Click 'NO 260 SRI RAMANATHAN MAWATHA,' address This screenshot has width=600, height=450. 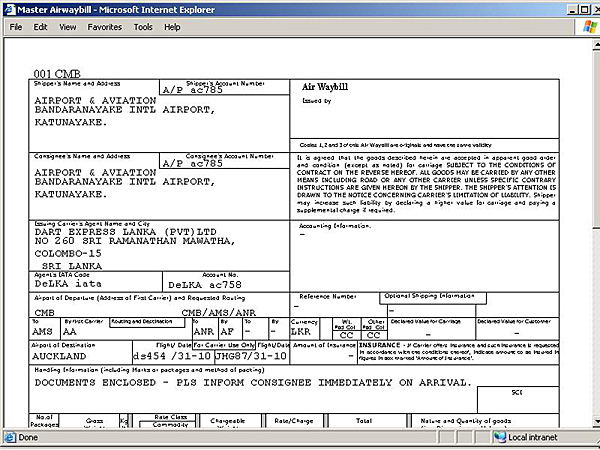[x=135, y=241]
